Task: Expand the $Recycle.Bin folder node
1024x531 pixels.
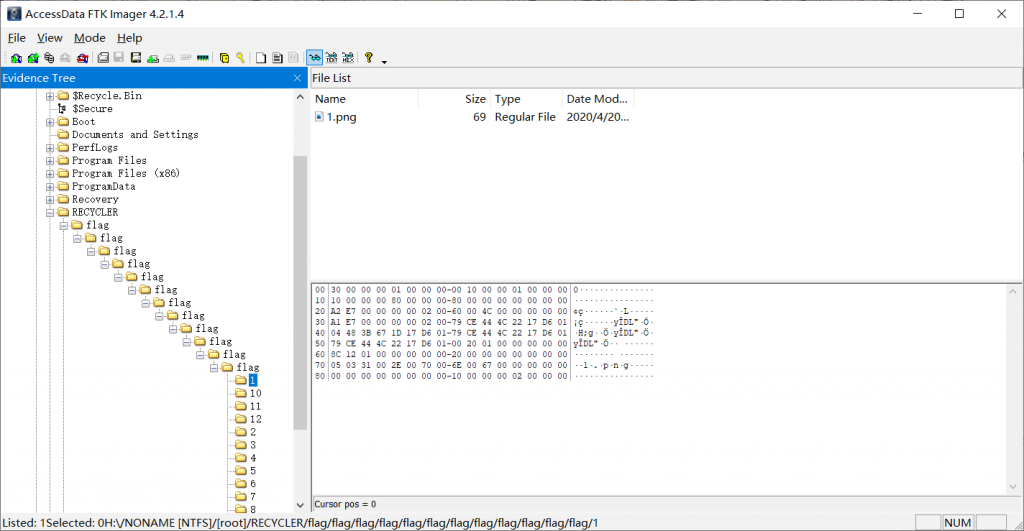Action: (50, 96)
